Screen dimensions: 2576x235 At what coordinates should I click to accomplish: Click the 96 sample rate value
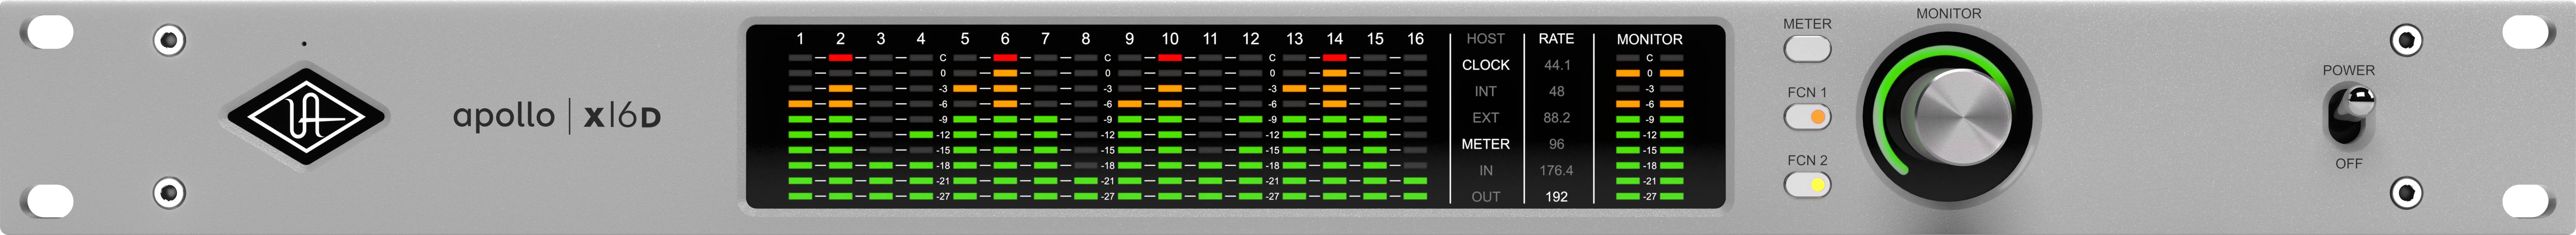coord(1556,144)
